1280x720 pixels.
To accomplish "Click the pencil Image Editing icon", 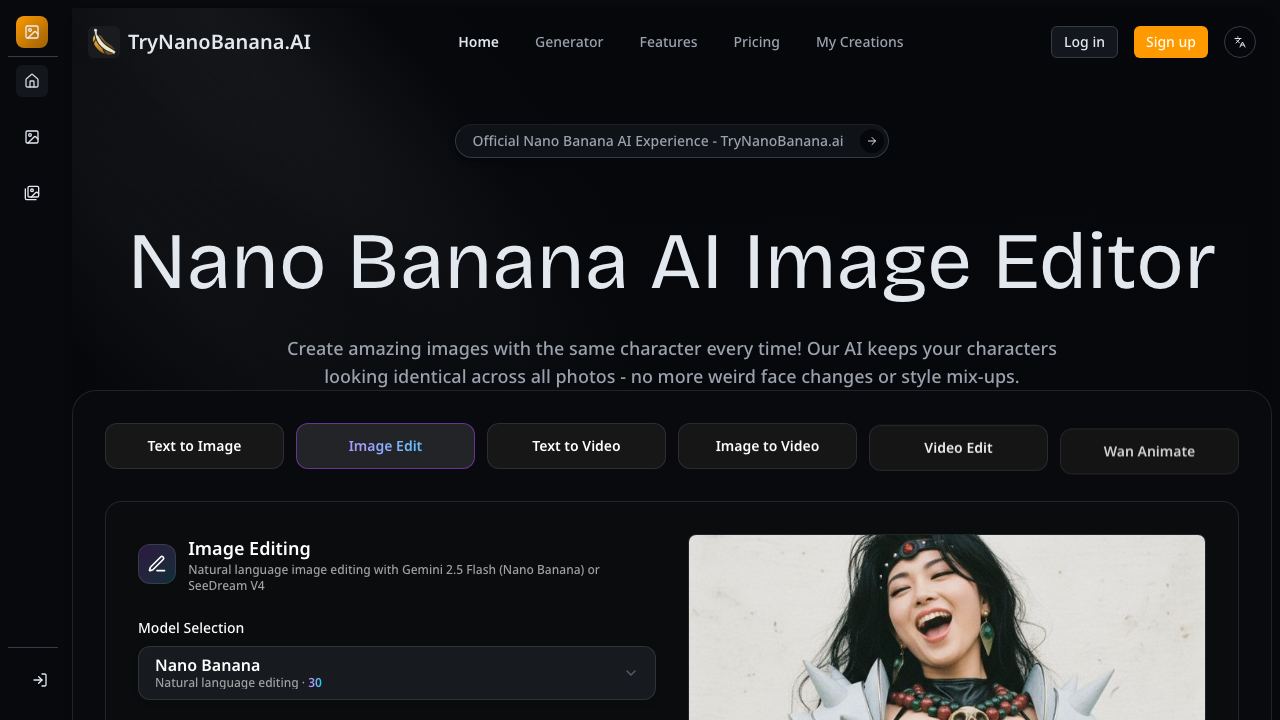I will [x=157, y=564].
